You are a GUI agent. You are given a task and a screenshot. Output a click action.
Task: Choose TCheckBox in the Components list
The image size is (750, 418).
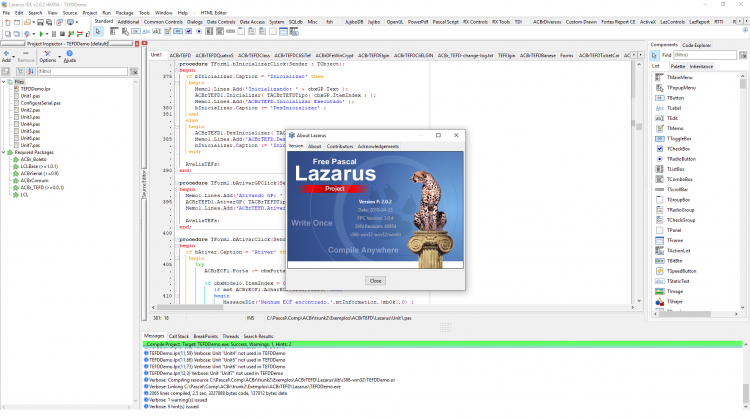point(678,149)
